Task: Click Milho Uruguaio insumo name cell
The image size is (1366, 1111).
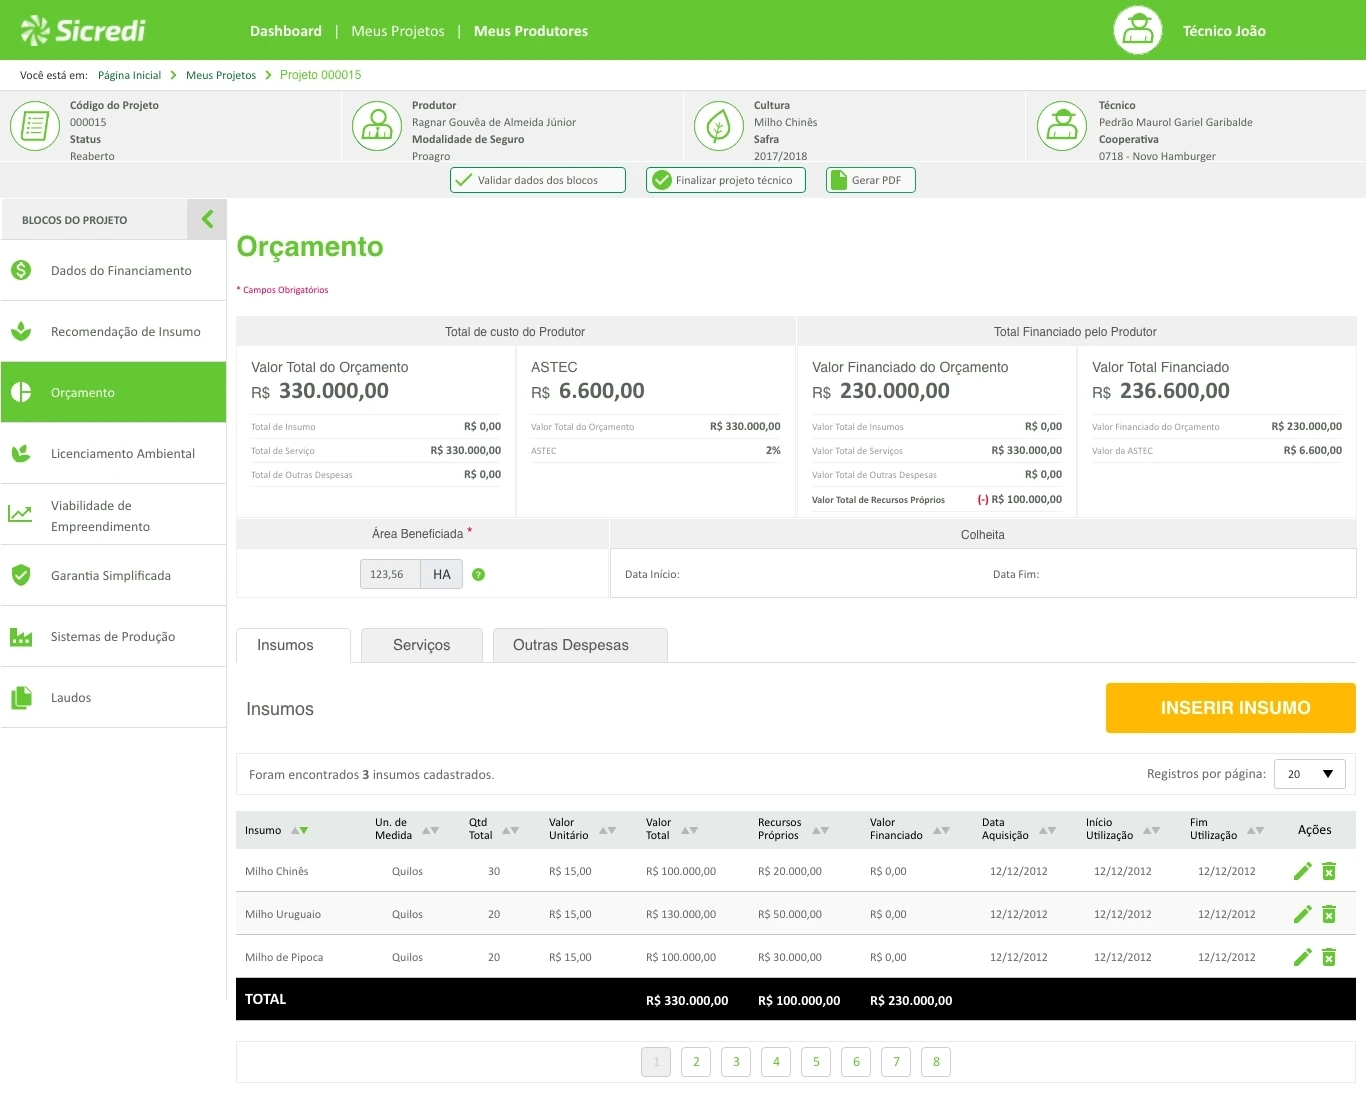Action: pyautogui.click(x=283, y=914)
